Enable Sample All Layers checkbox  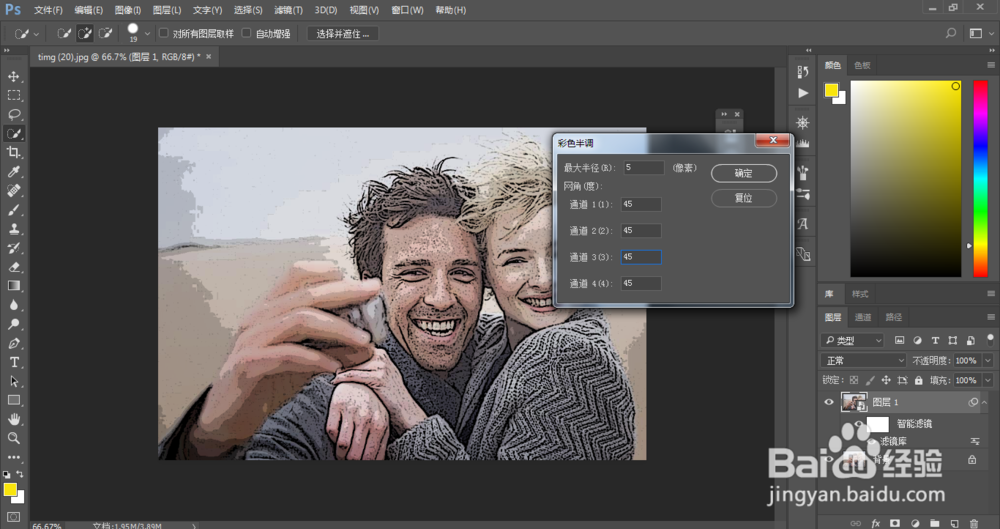[x=164, y=33]
